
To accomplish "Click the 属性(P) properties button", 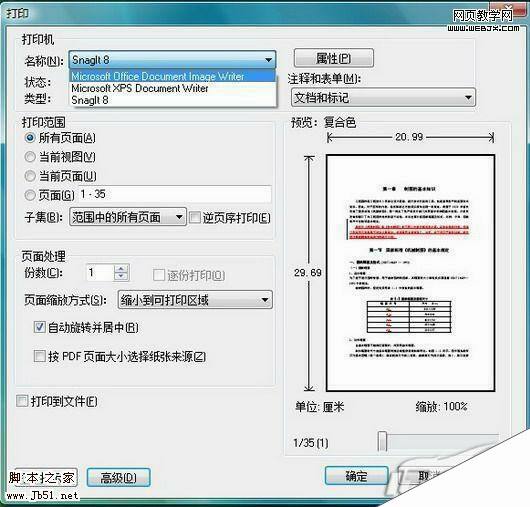I will (x=334, y=58).
